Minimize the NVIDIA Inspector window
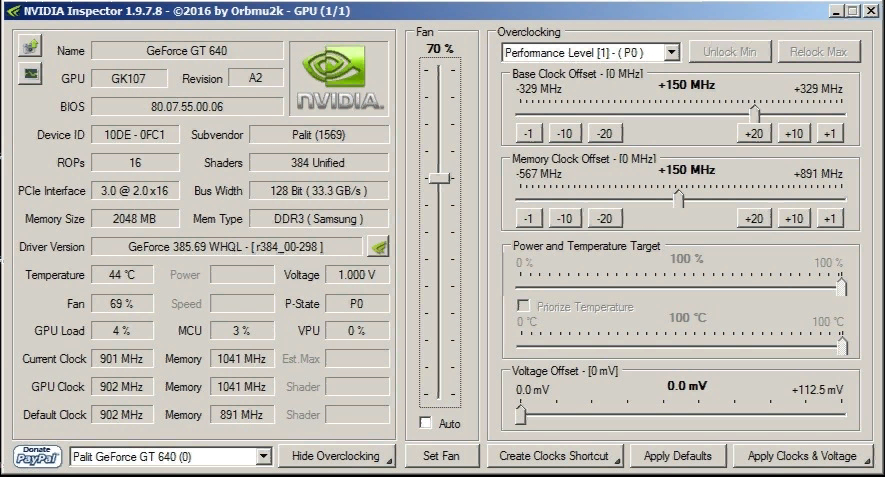This screenshot has height=477, width=885. (x=836, y=11)
